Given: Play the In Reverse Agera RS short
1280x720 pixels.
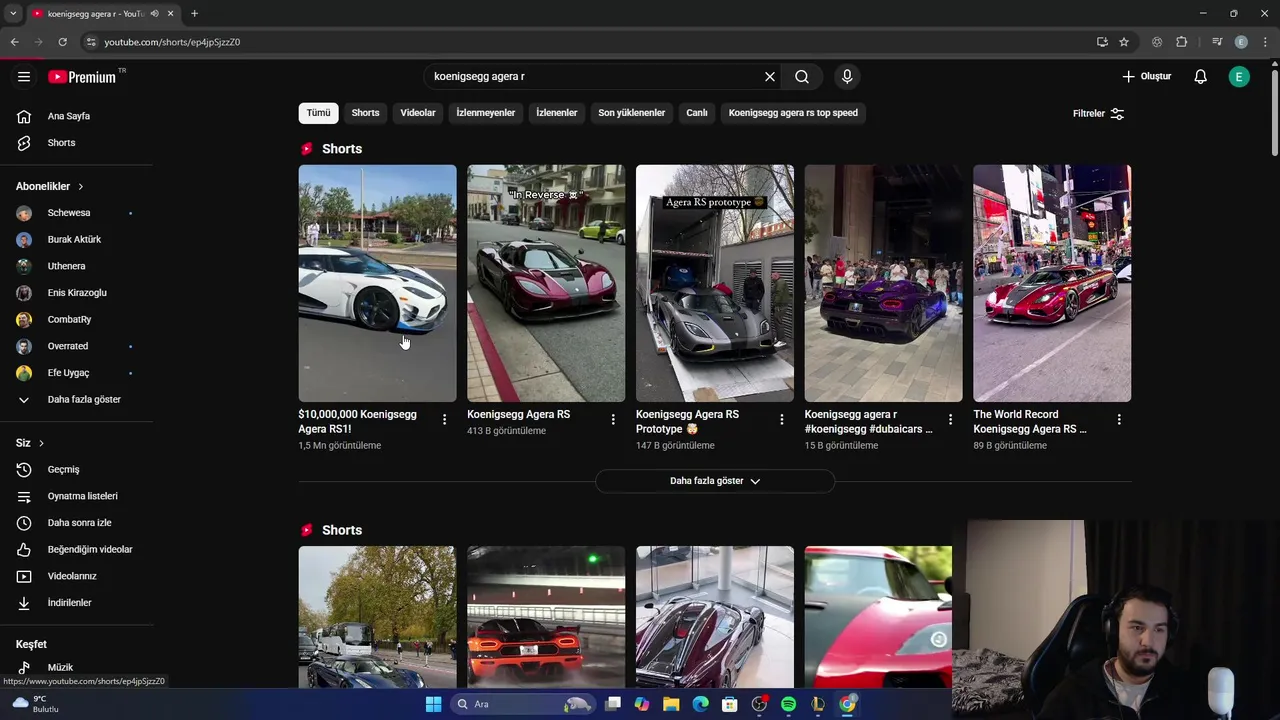Looking at the screenshot, I should click(546, 283).
